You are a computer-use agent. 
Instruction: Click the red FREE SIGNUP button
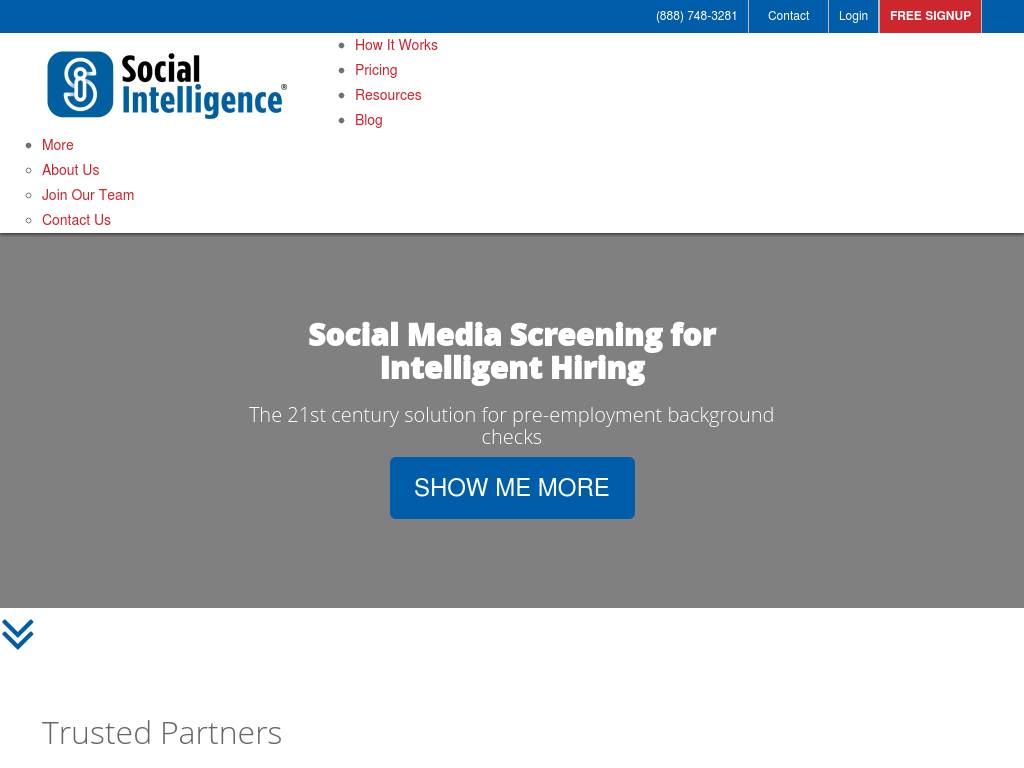tap(930, 16)
